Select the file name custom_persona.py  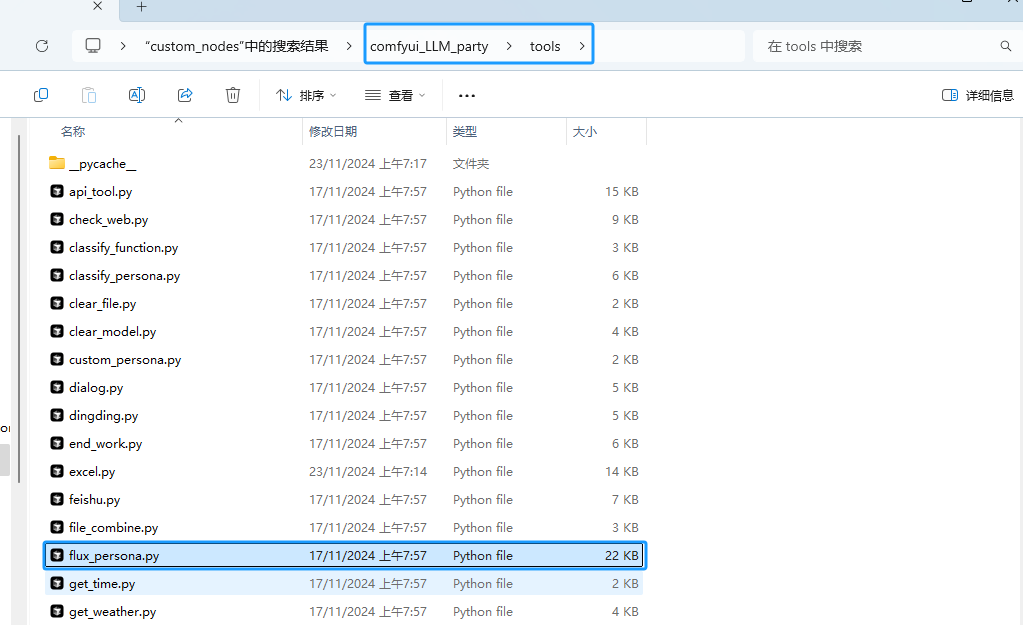[x=125, y=360]
